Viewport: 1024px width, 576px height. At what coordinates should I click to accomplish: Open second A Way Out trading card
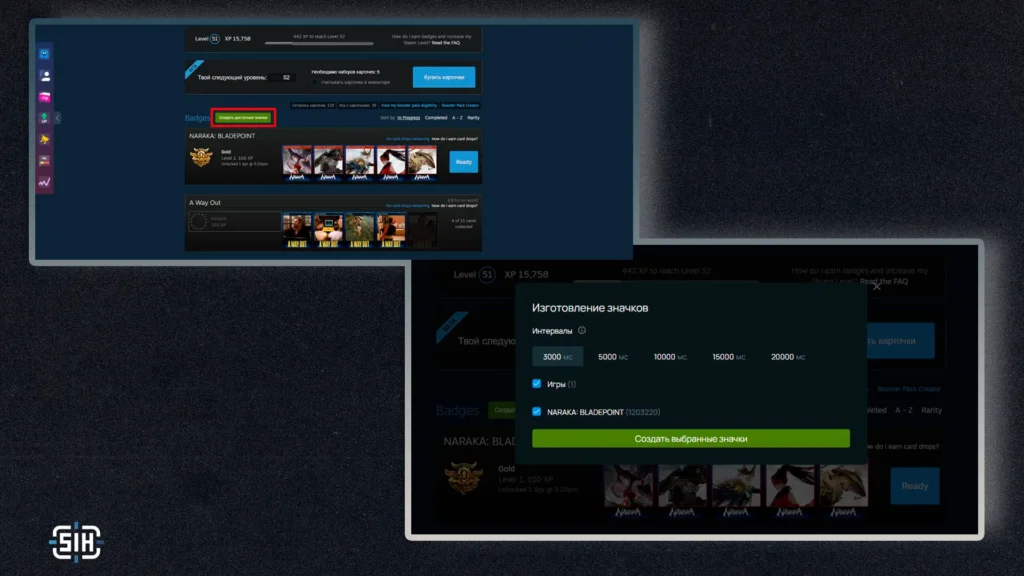click(x=328, y=231)
